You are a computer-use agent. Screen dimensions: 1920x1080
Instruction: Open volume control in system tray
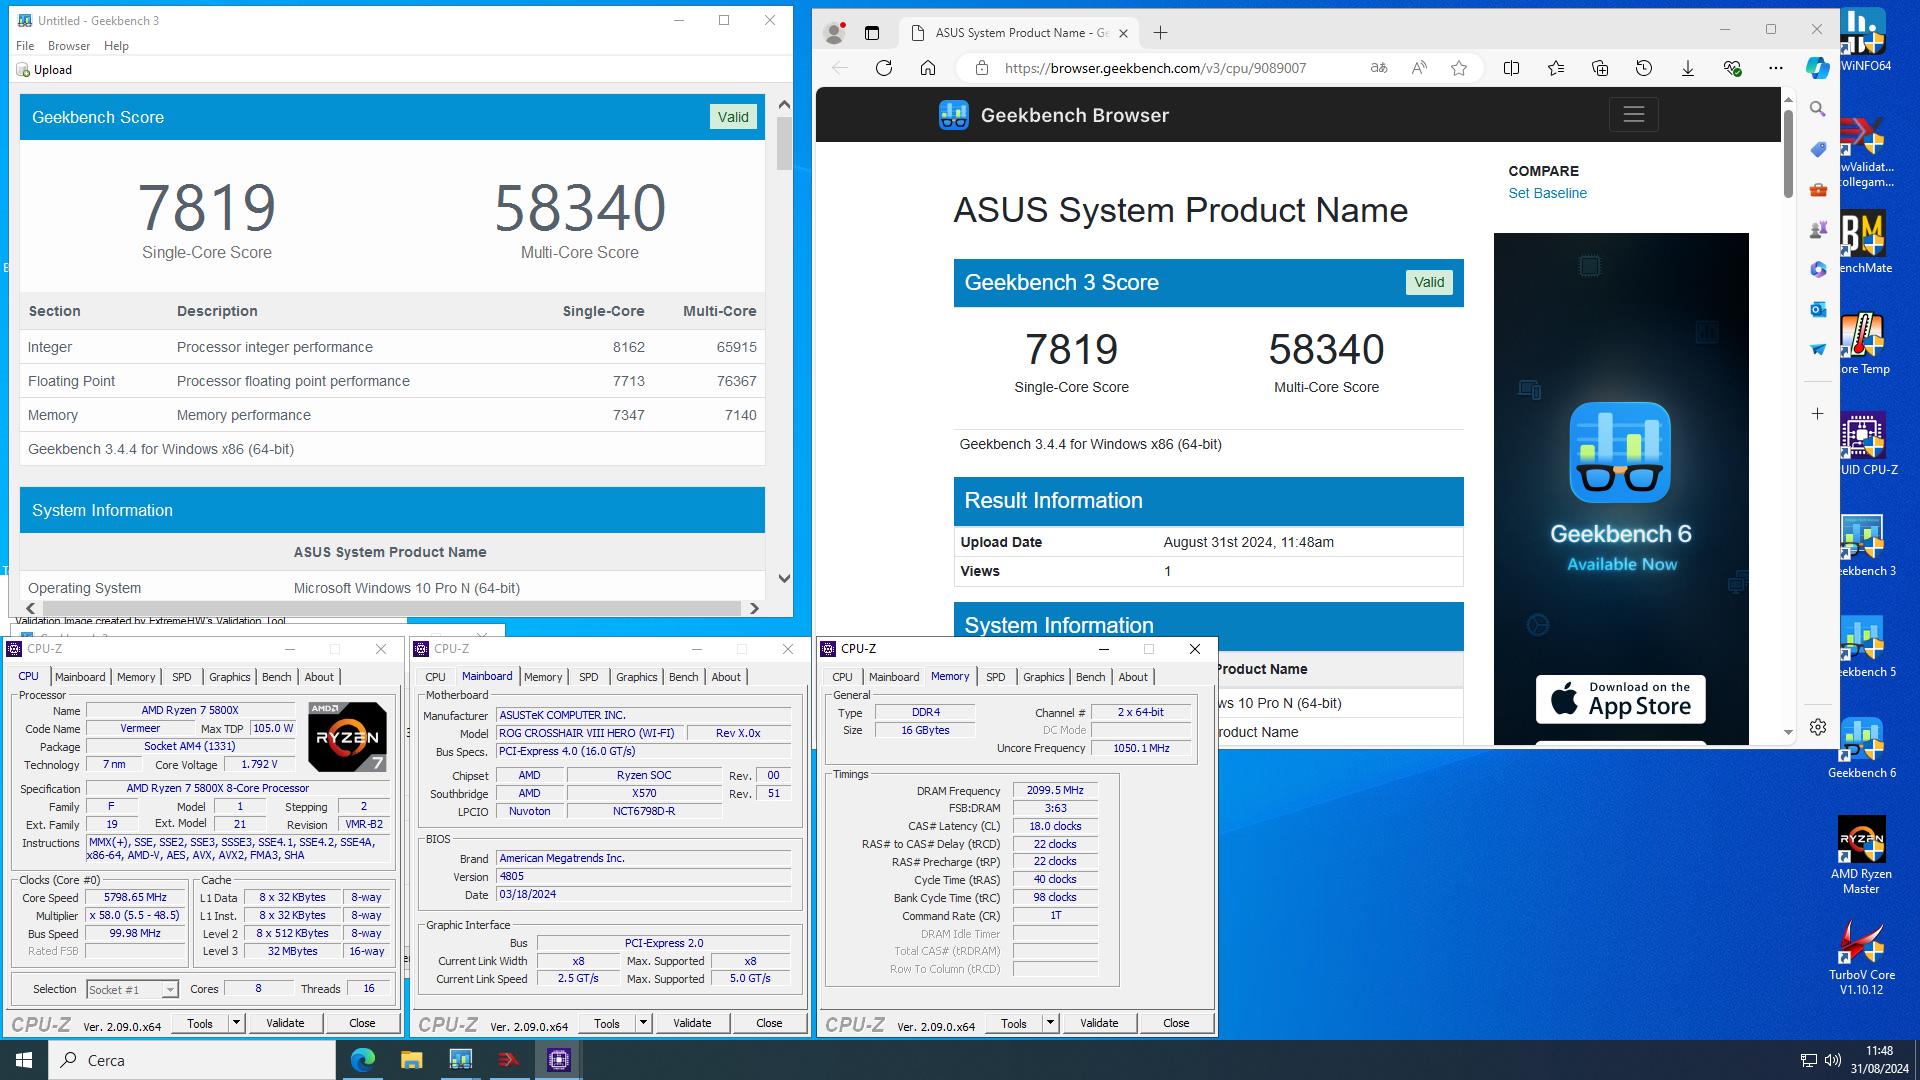pyautogui.click(x=1832, y=1060)
